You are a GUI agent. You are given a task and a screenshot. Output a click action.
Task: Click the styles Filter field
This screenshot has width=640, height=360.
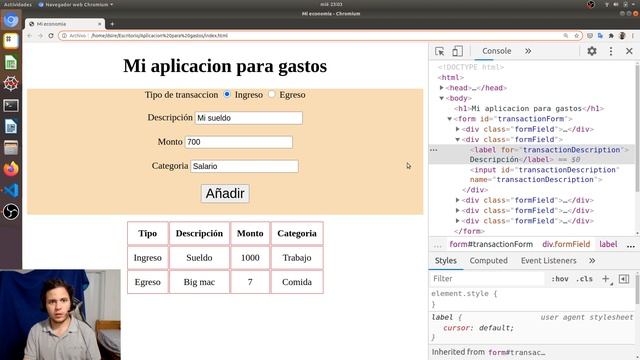coord(488,279)
